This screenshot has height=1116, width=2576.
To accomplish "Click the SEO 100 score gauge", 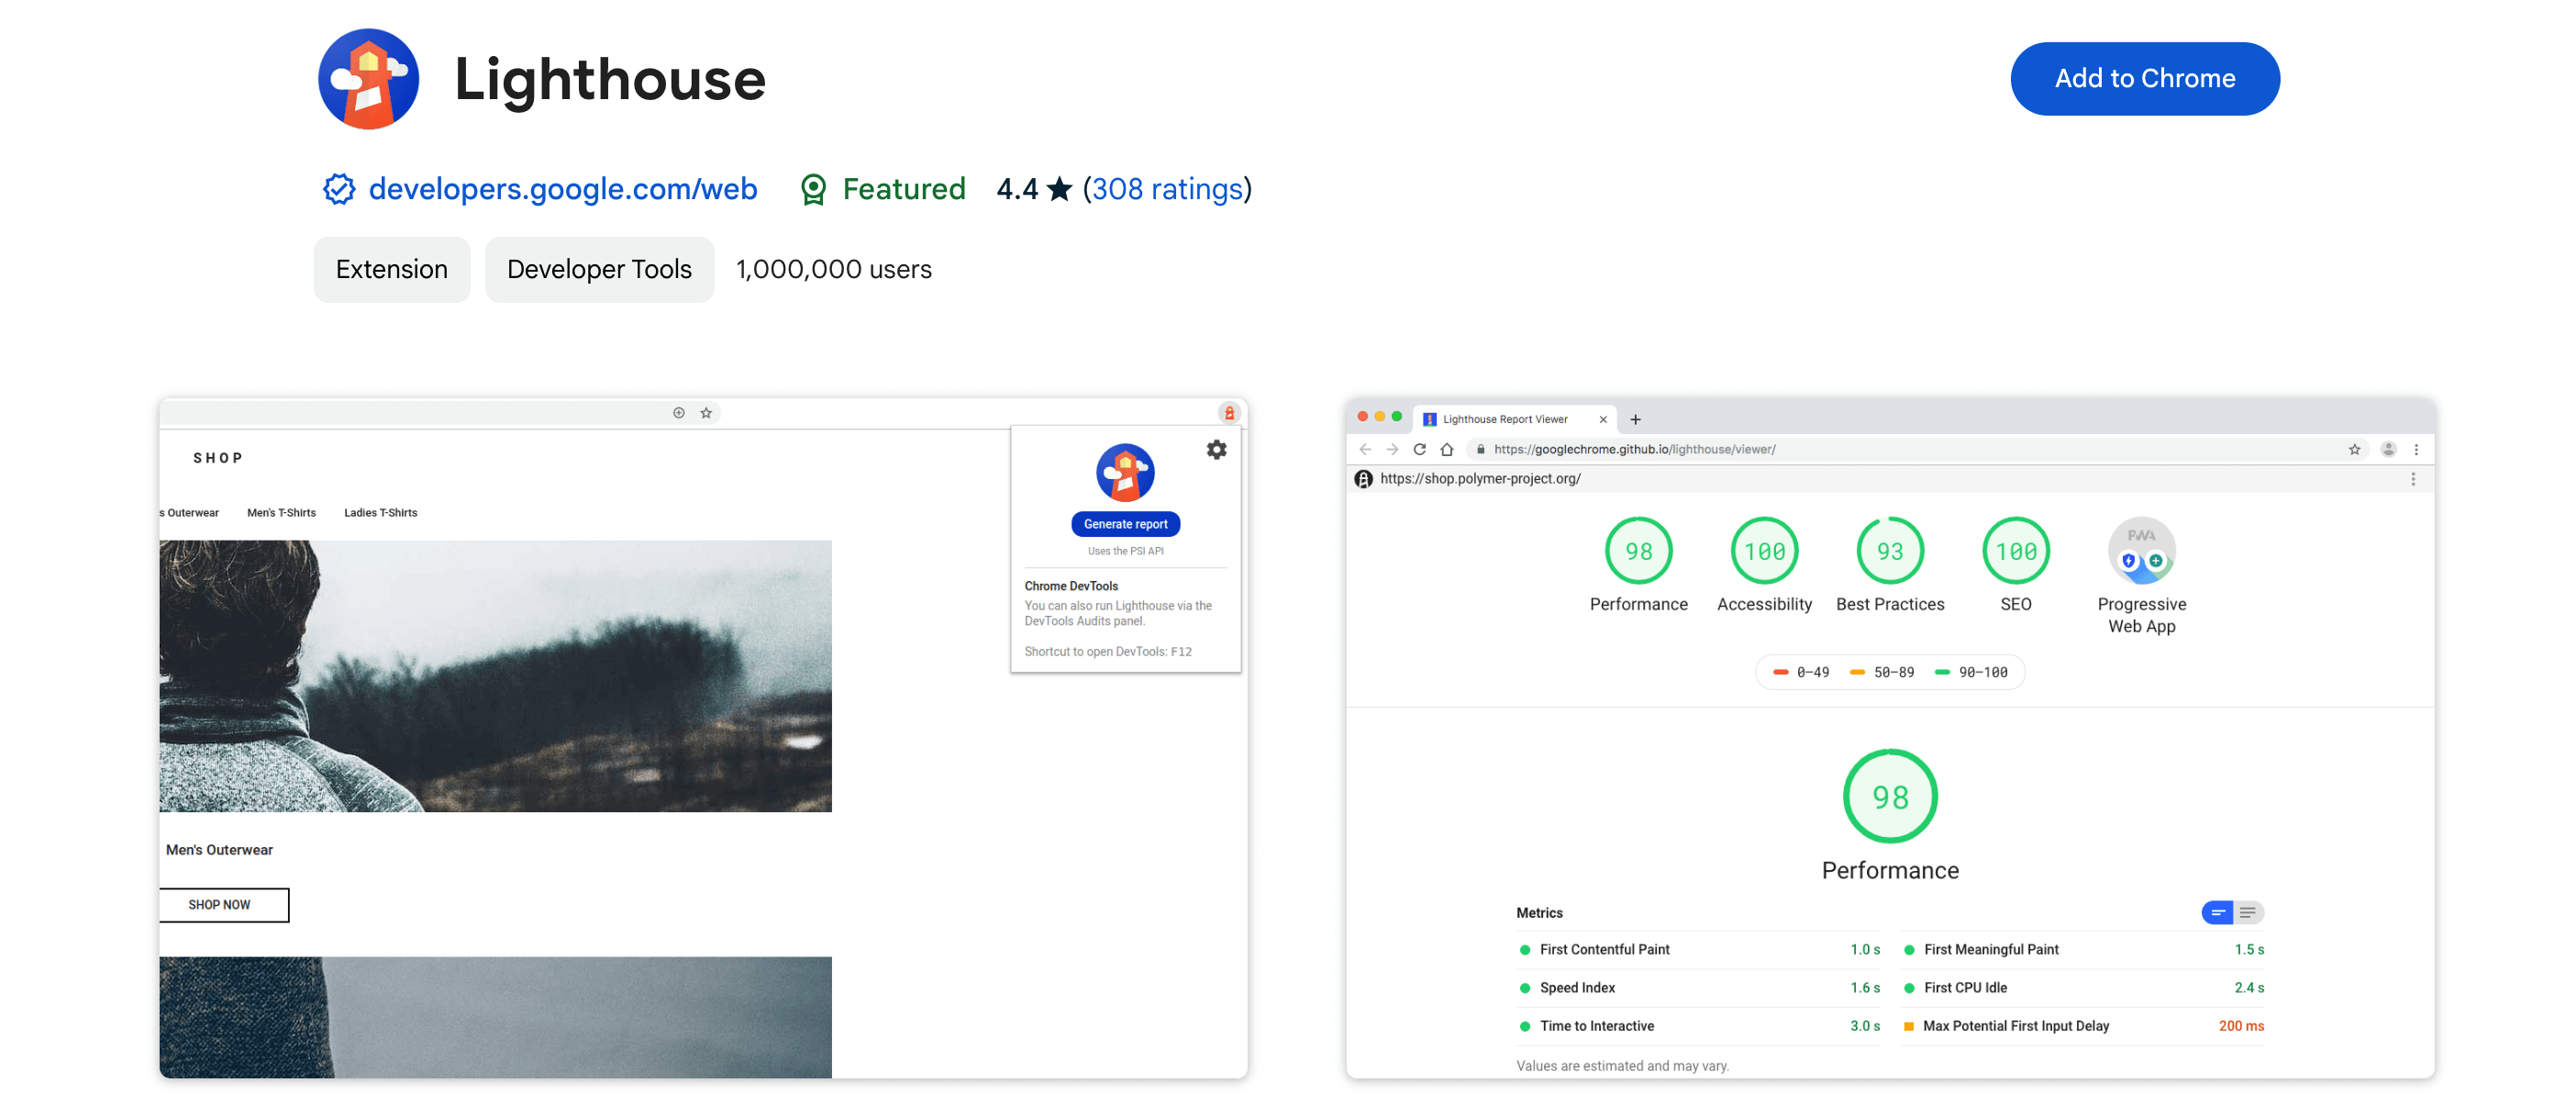I will click(2015, 551).
